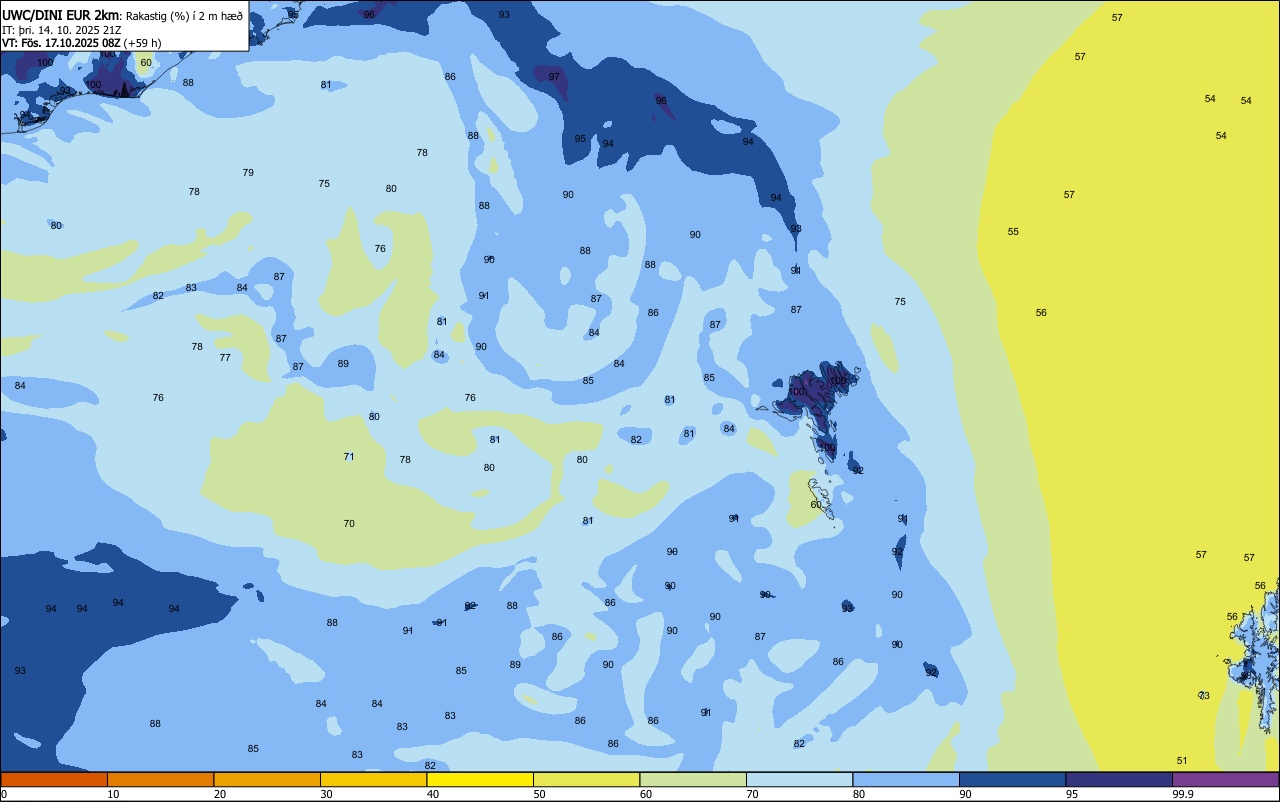Click the purple legend swatch above 99.9

1225,779
